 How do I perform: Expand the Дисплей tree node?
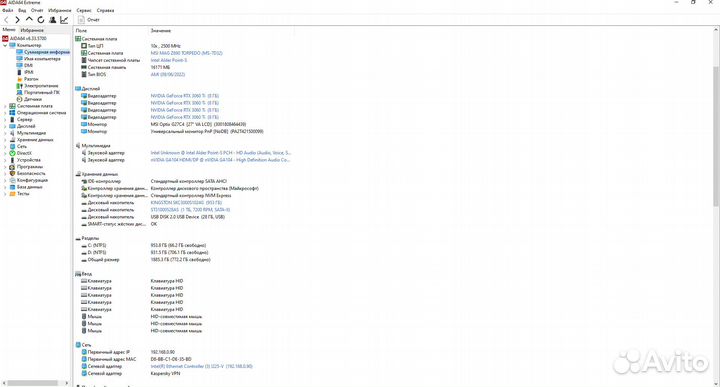click(x=5, y=126)
